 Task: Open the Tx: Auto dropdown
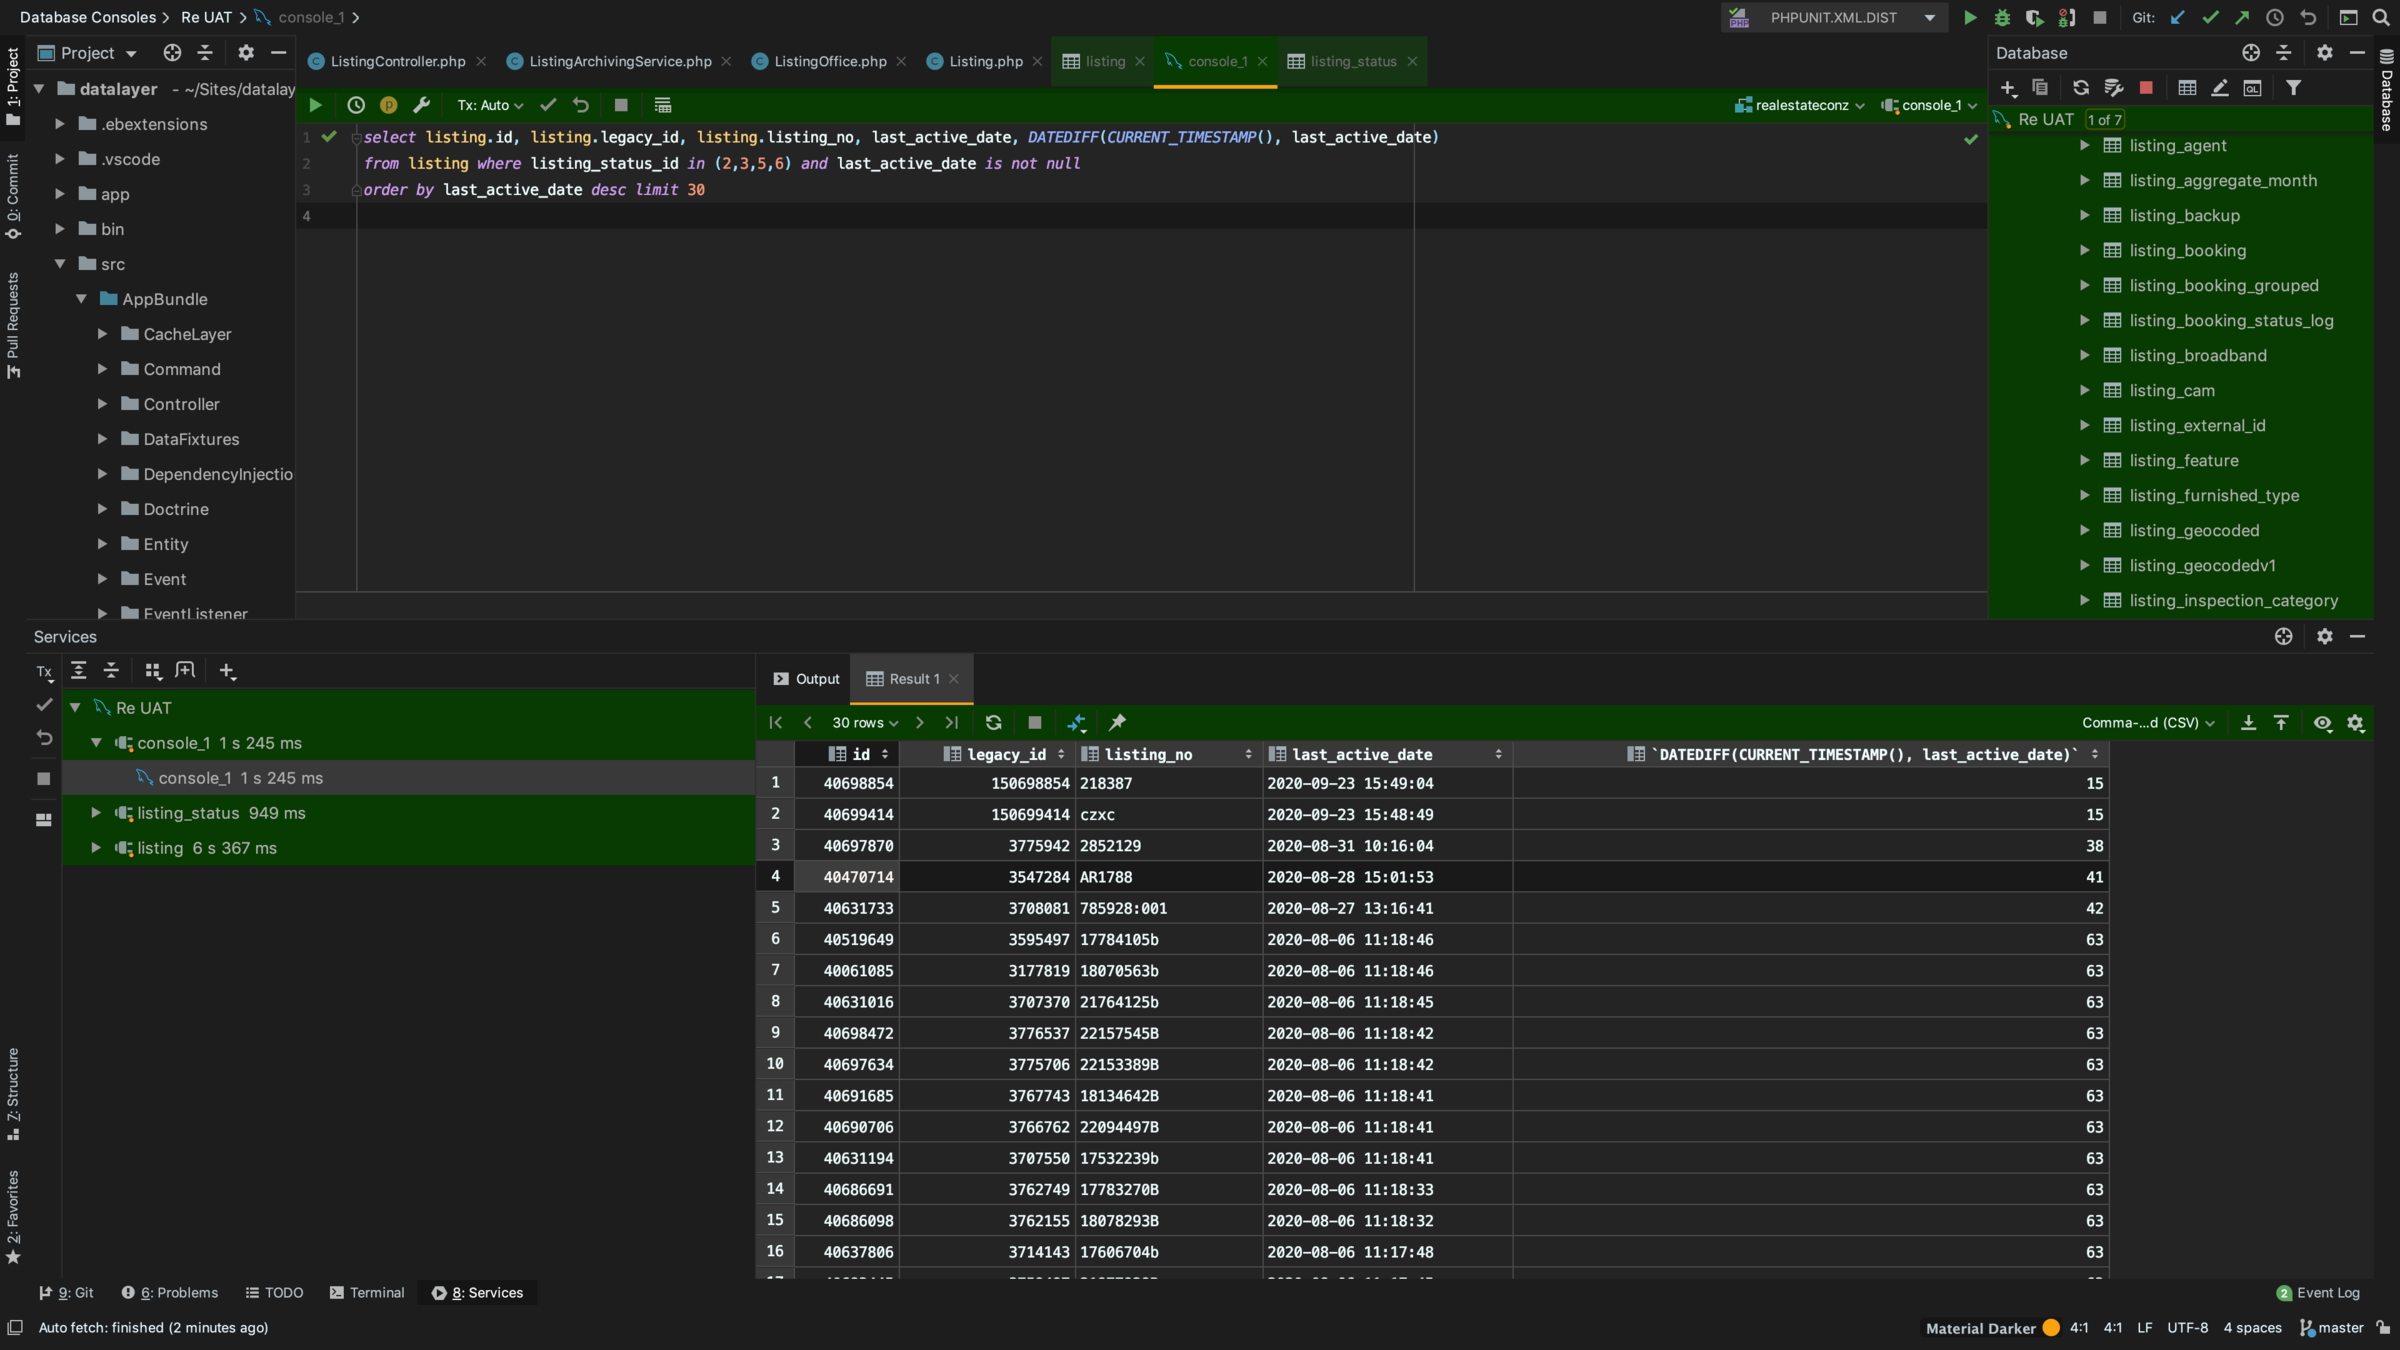(x=490, y=105)
